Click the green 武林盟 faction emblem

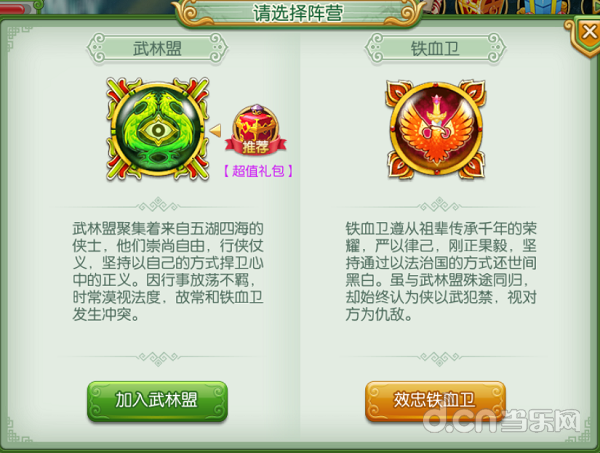click(x=158, y=129)
